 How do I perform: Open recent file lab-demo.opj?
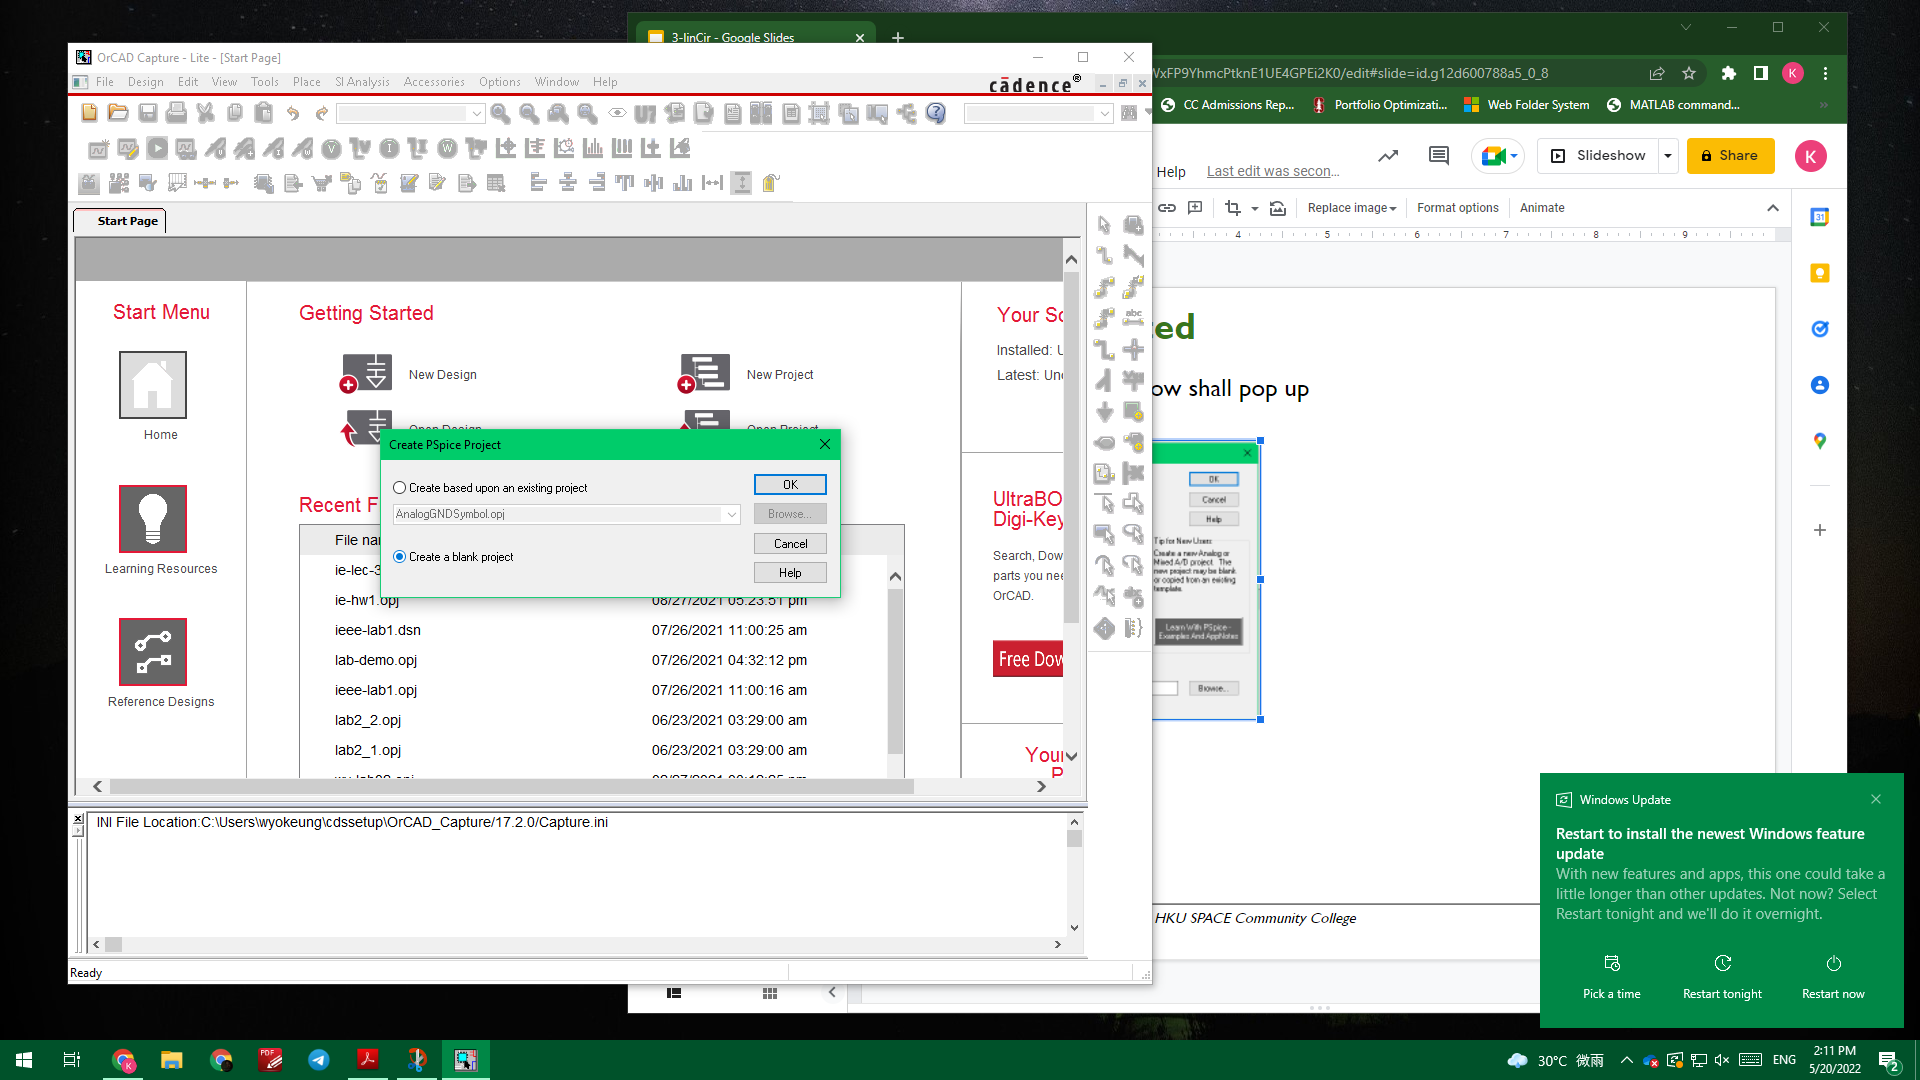(x=375, y=660)
